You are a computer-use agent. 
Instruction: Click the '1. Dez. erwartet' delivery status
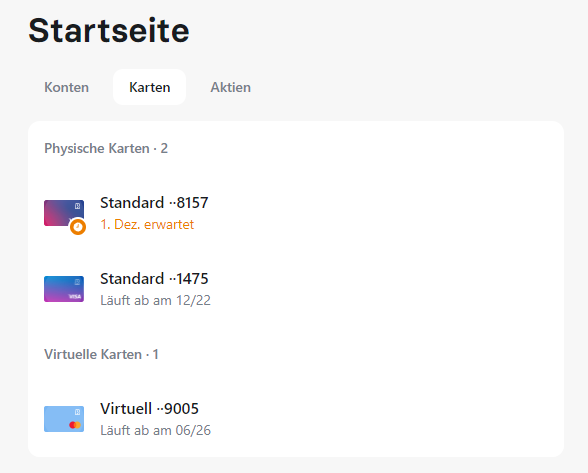pyautogui.click(x=147, y=224)
